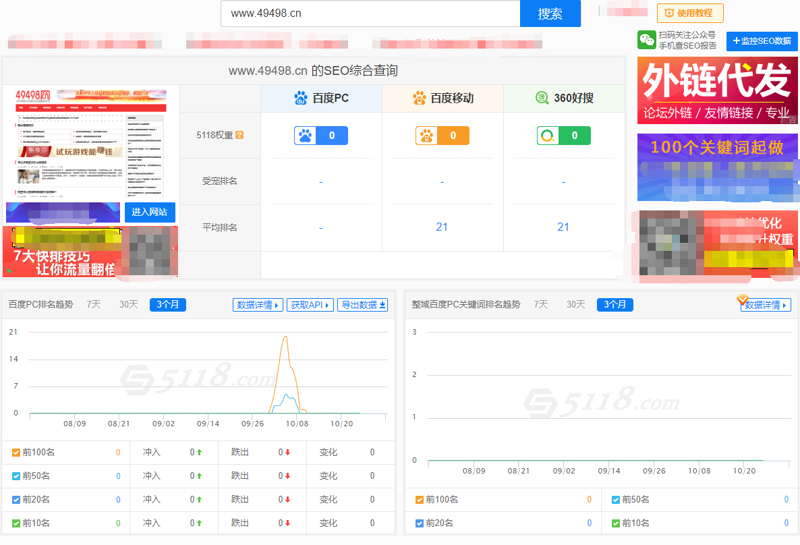Click the 平均排名 row label

click(x=219, y=227)
